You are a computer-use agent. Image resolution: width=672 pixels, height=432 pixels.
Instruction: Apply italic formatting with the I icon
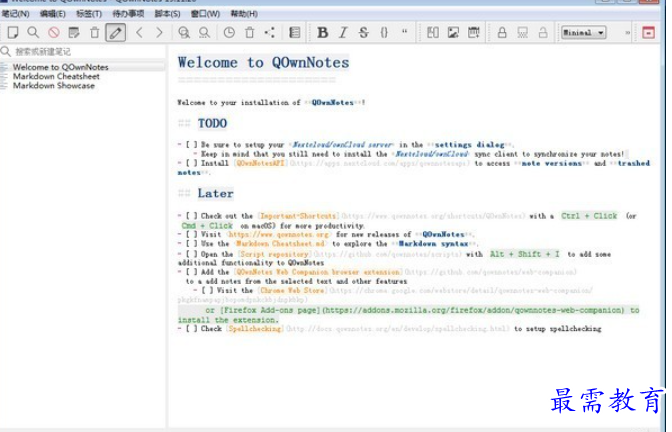coord(343,33)
